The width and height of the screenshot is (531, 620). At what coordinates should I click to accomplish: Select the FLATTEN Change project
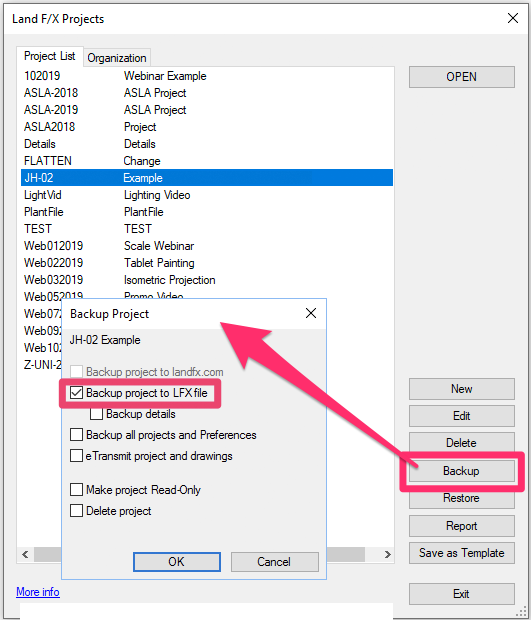coord(207,161)
